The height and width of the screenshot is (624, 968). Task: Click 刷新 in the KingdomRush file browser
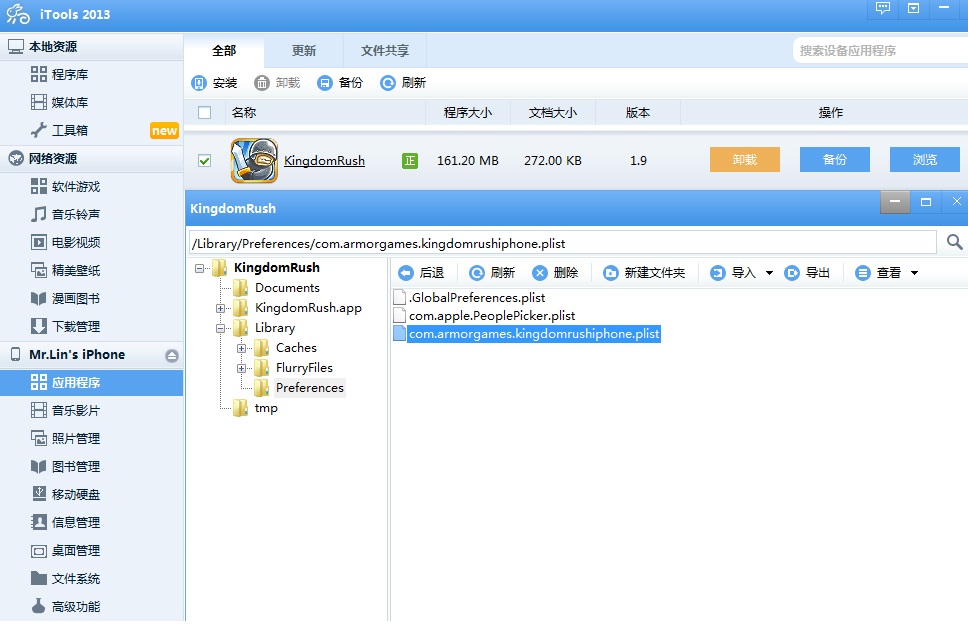click(x=492, y=273)
